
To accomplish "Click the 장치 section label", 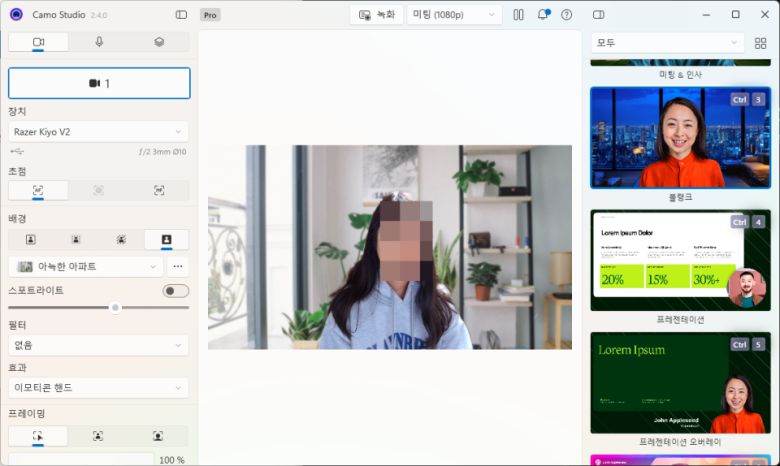I will [x=17, y=111].
